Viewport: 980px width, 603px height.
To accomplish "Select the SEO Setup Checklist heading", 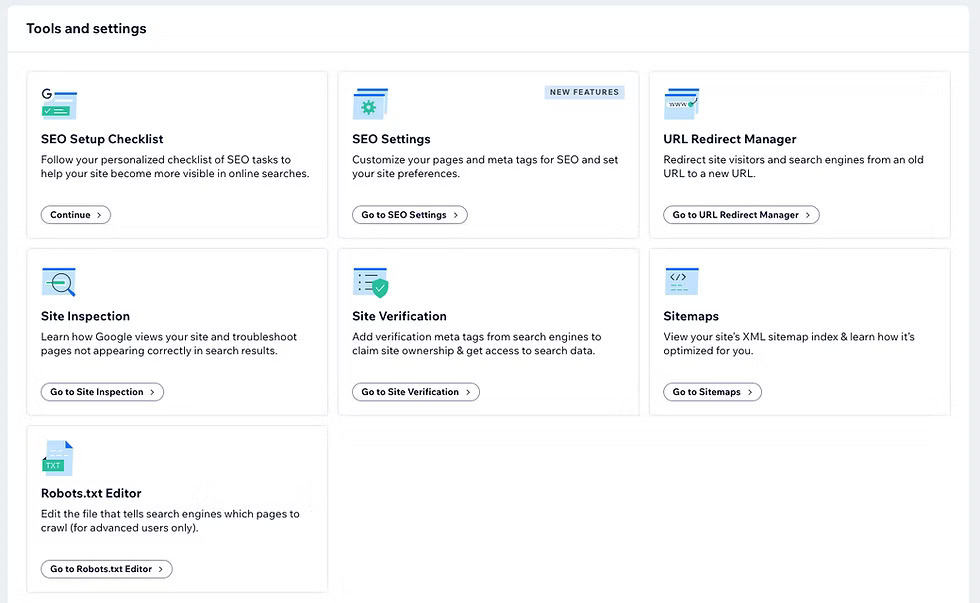I will pyautogui.click(x=102, y=139).
